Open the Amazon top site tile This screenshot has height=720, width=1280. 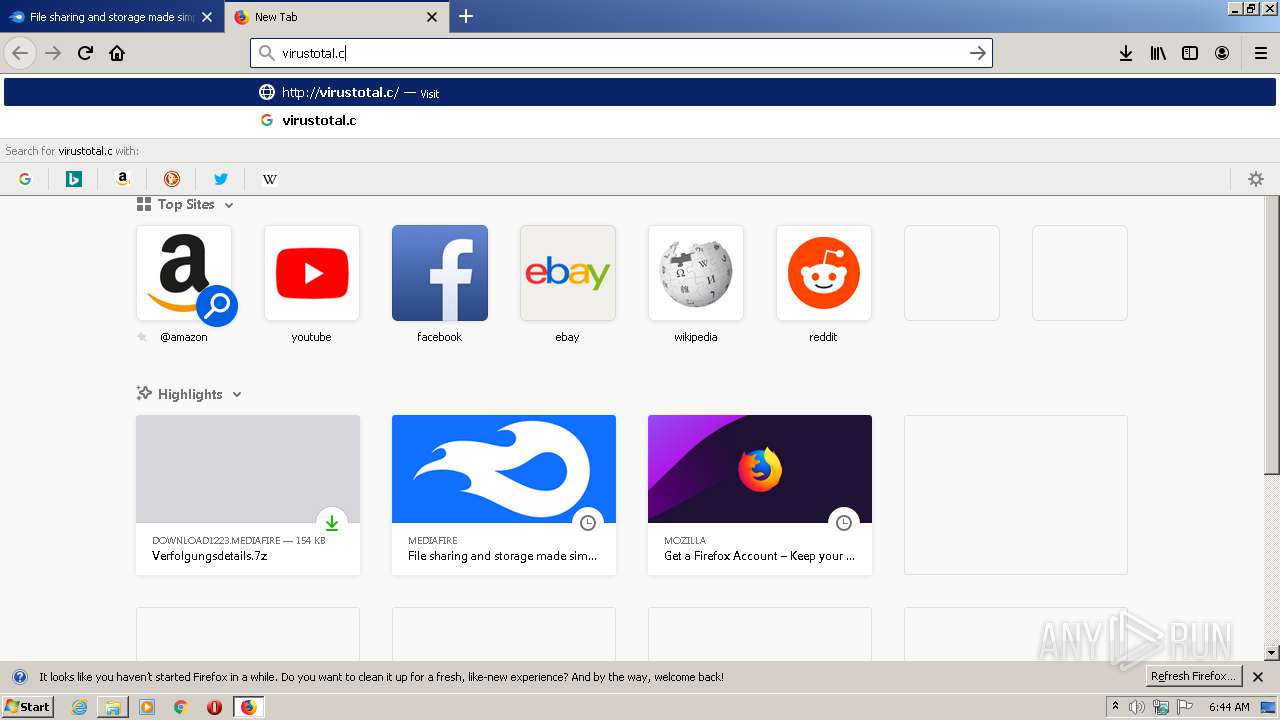[184, 273]
